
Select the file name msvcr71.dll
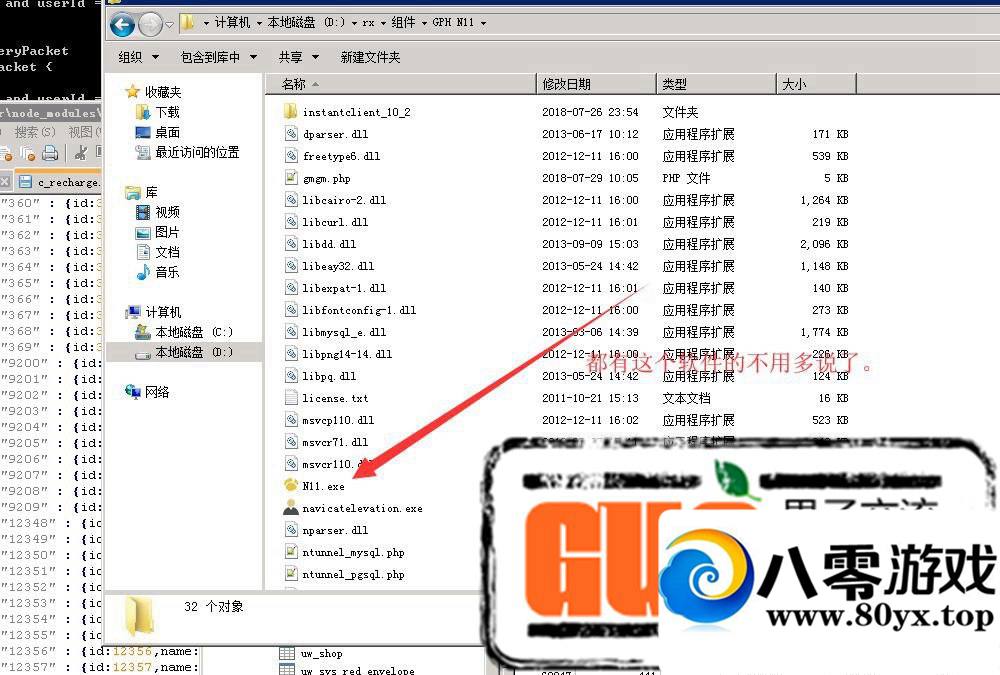[x=335, y=442]
